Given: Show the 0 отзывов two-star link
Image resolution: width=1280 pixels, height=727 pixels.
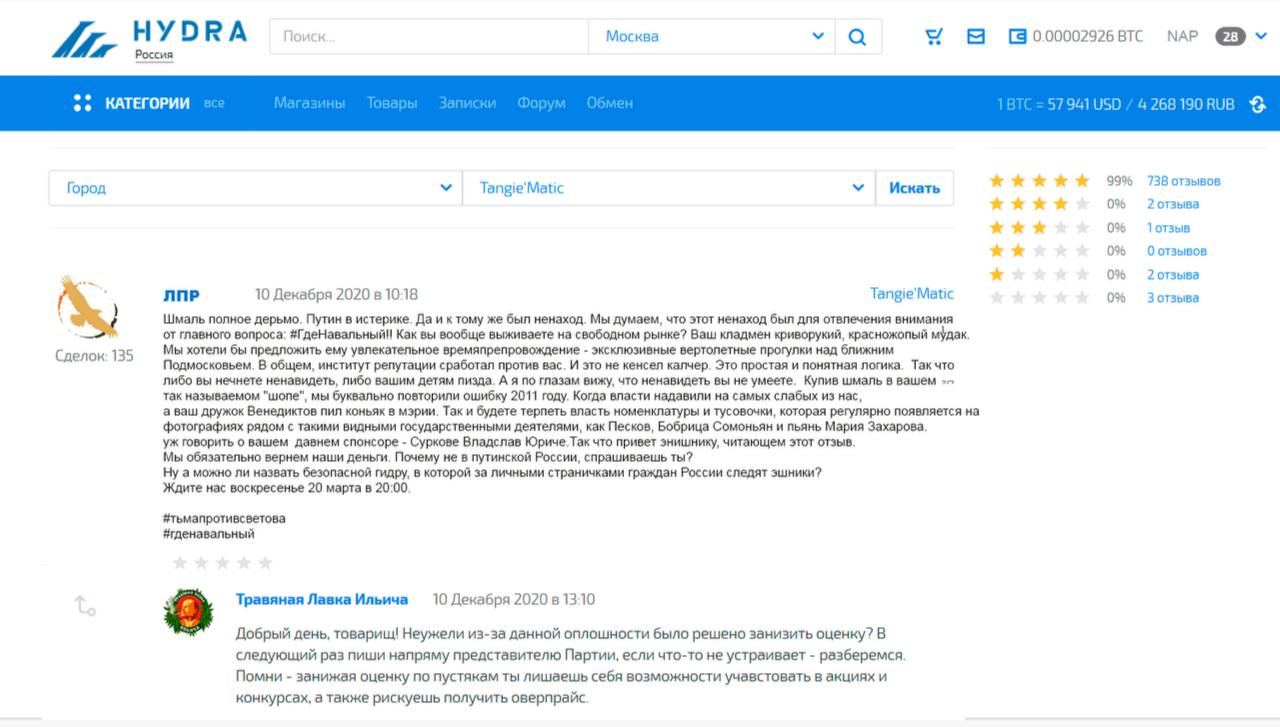Looking at the screenshot, I should click(x=1176, y=251).
